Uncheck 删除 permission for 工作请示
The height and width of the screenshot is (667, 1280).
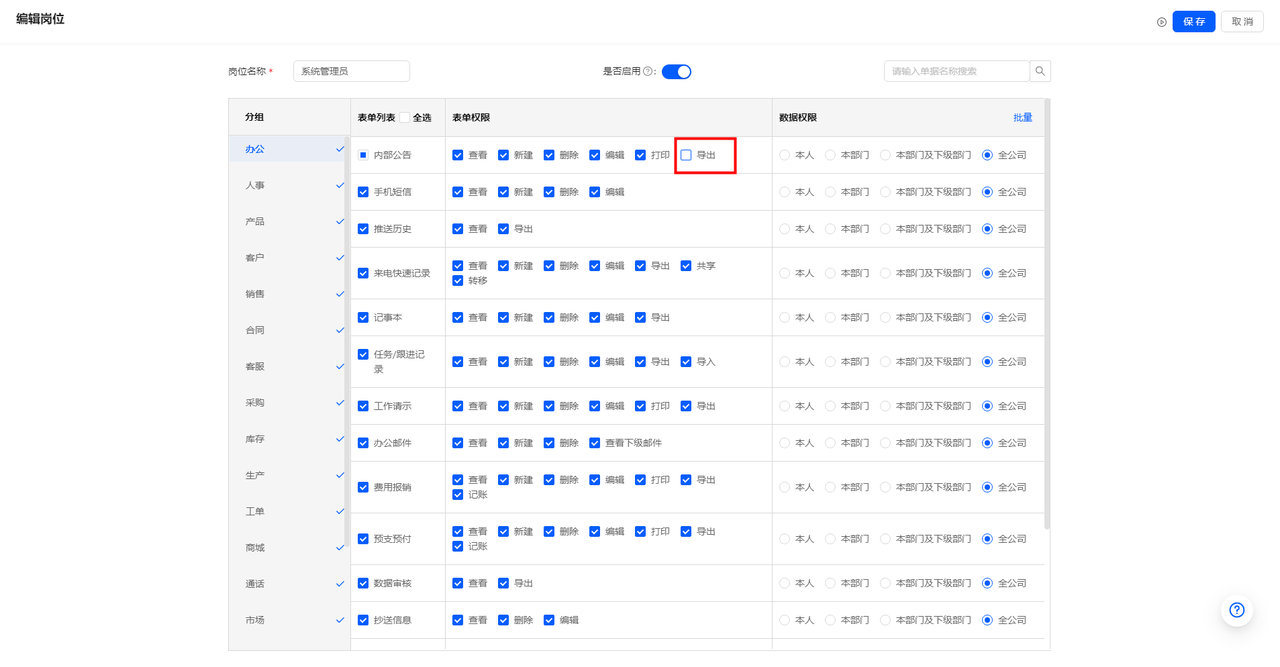coord(549,406)
